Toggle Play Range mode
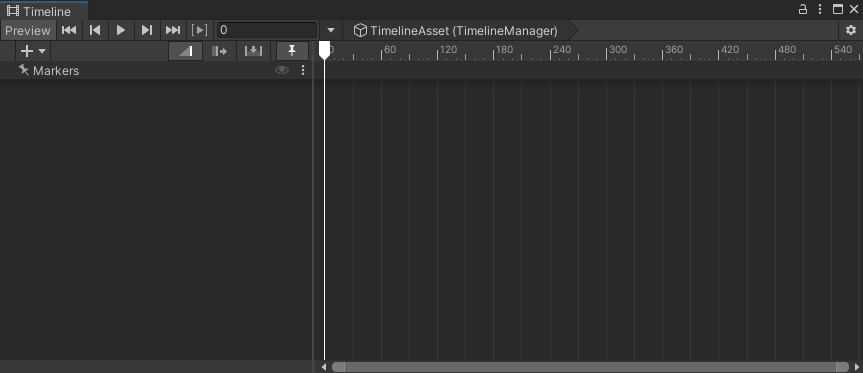This screenshot has width=863, height=373. coord(199,30)
